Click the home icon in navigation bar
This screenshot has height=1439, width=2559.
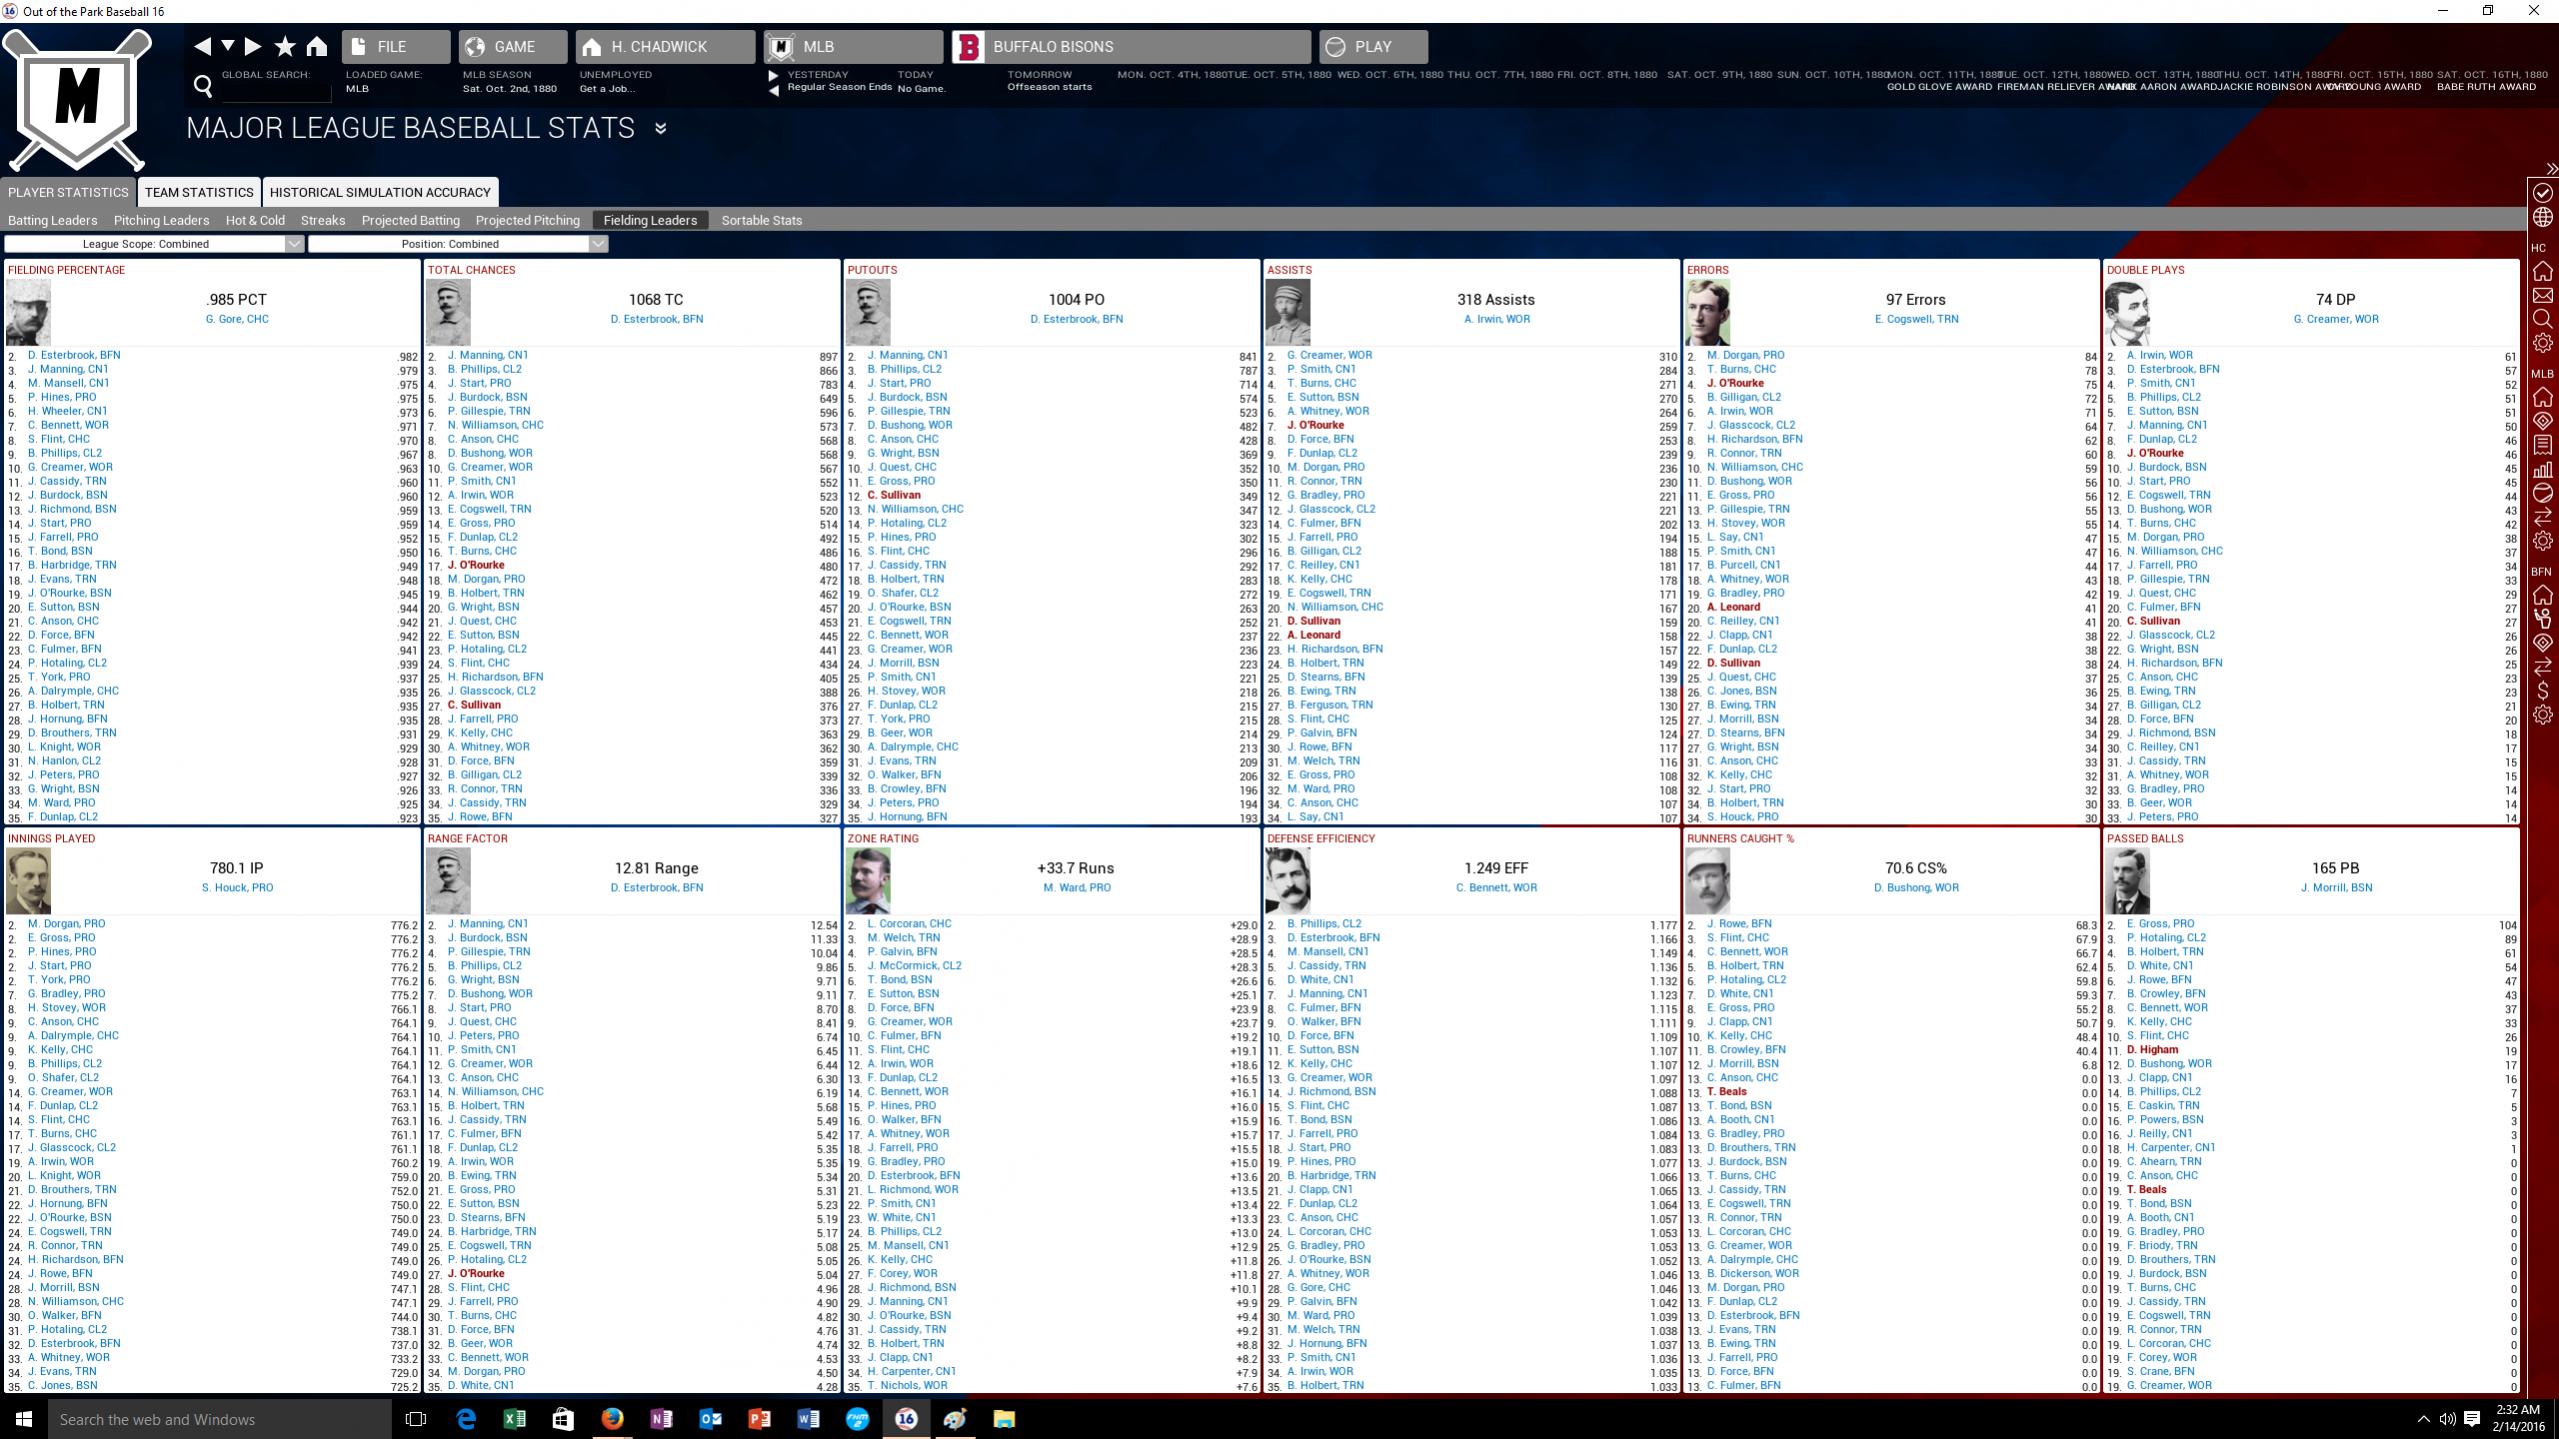pyautogui.click(x=317, y=46)
